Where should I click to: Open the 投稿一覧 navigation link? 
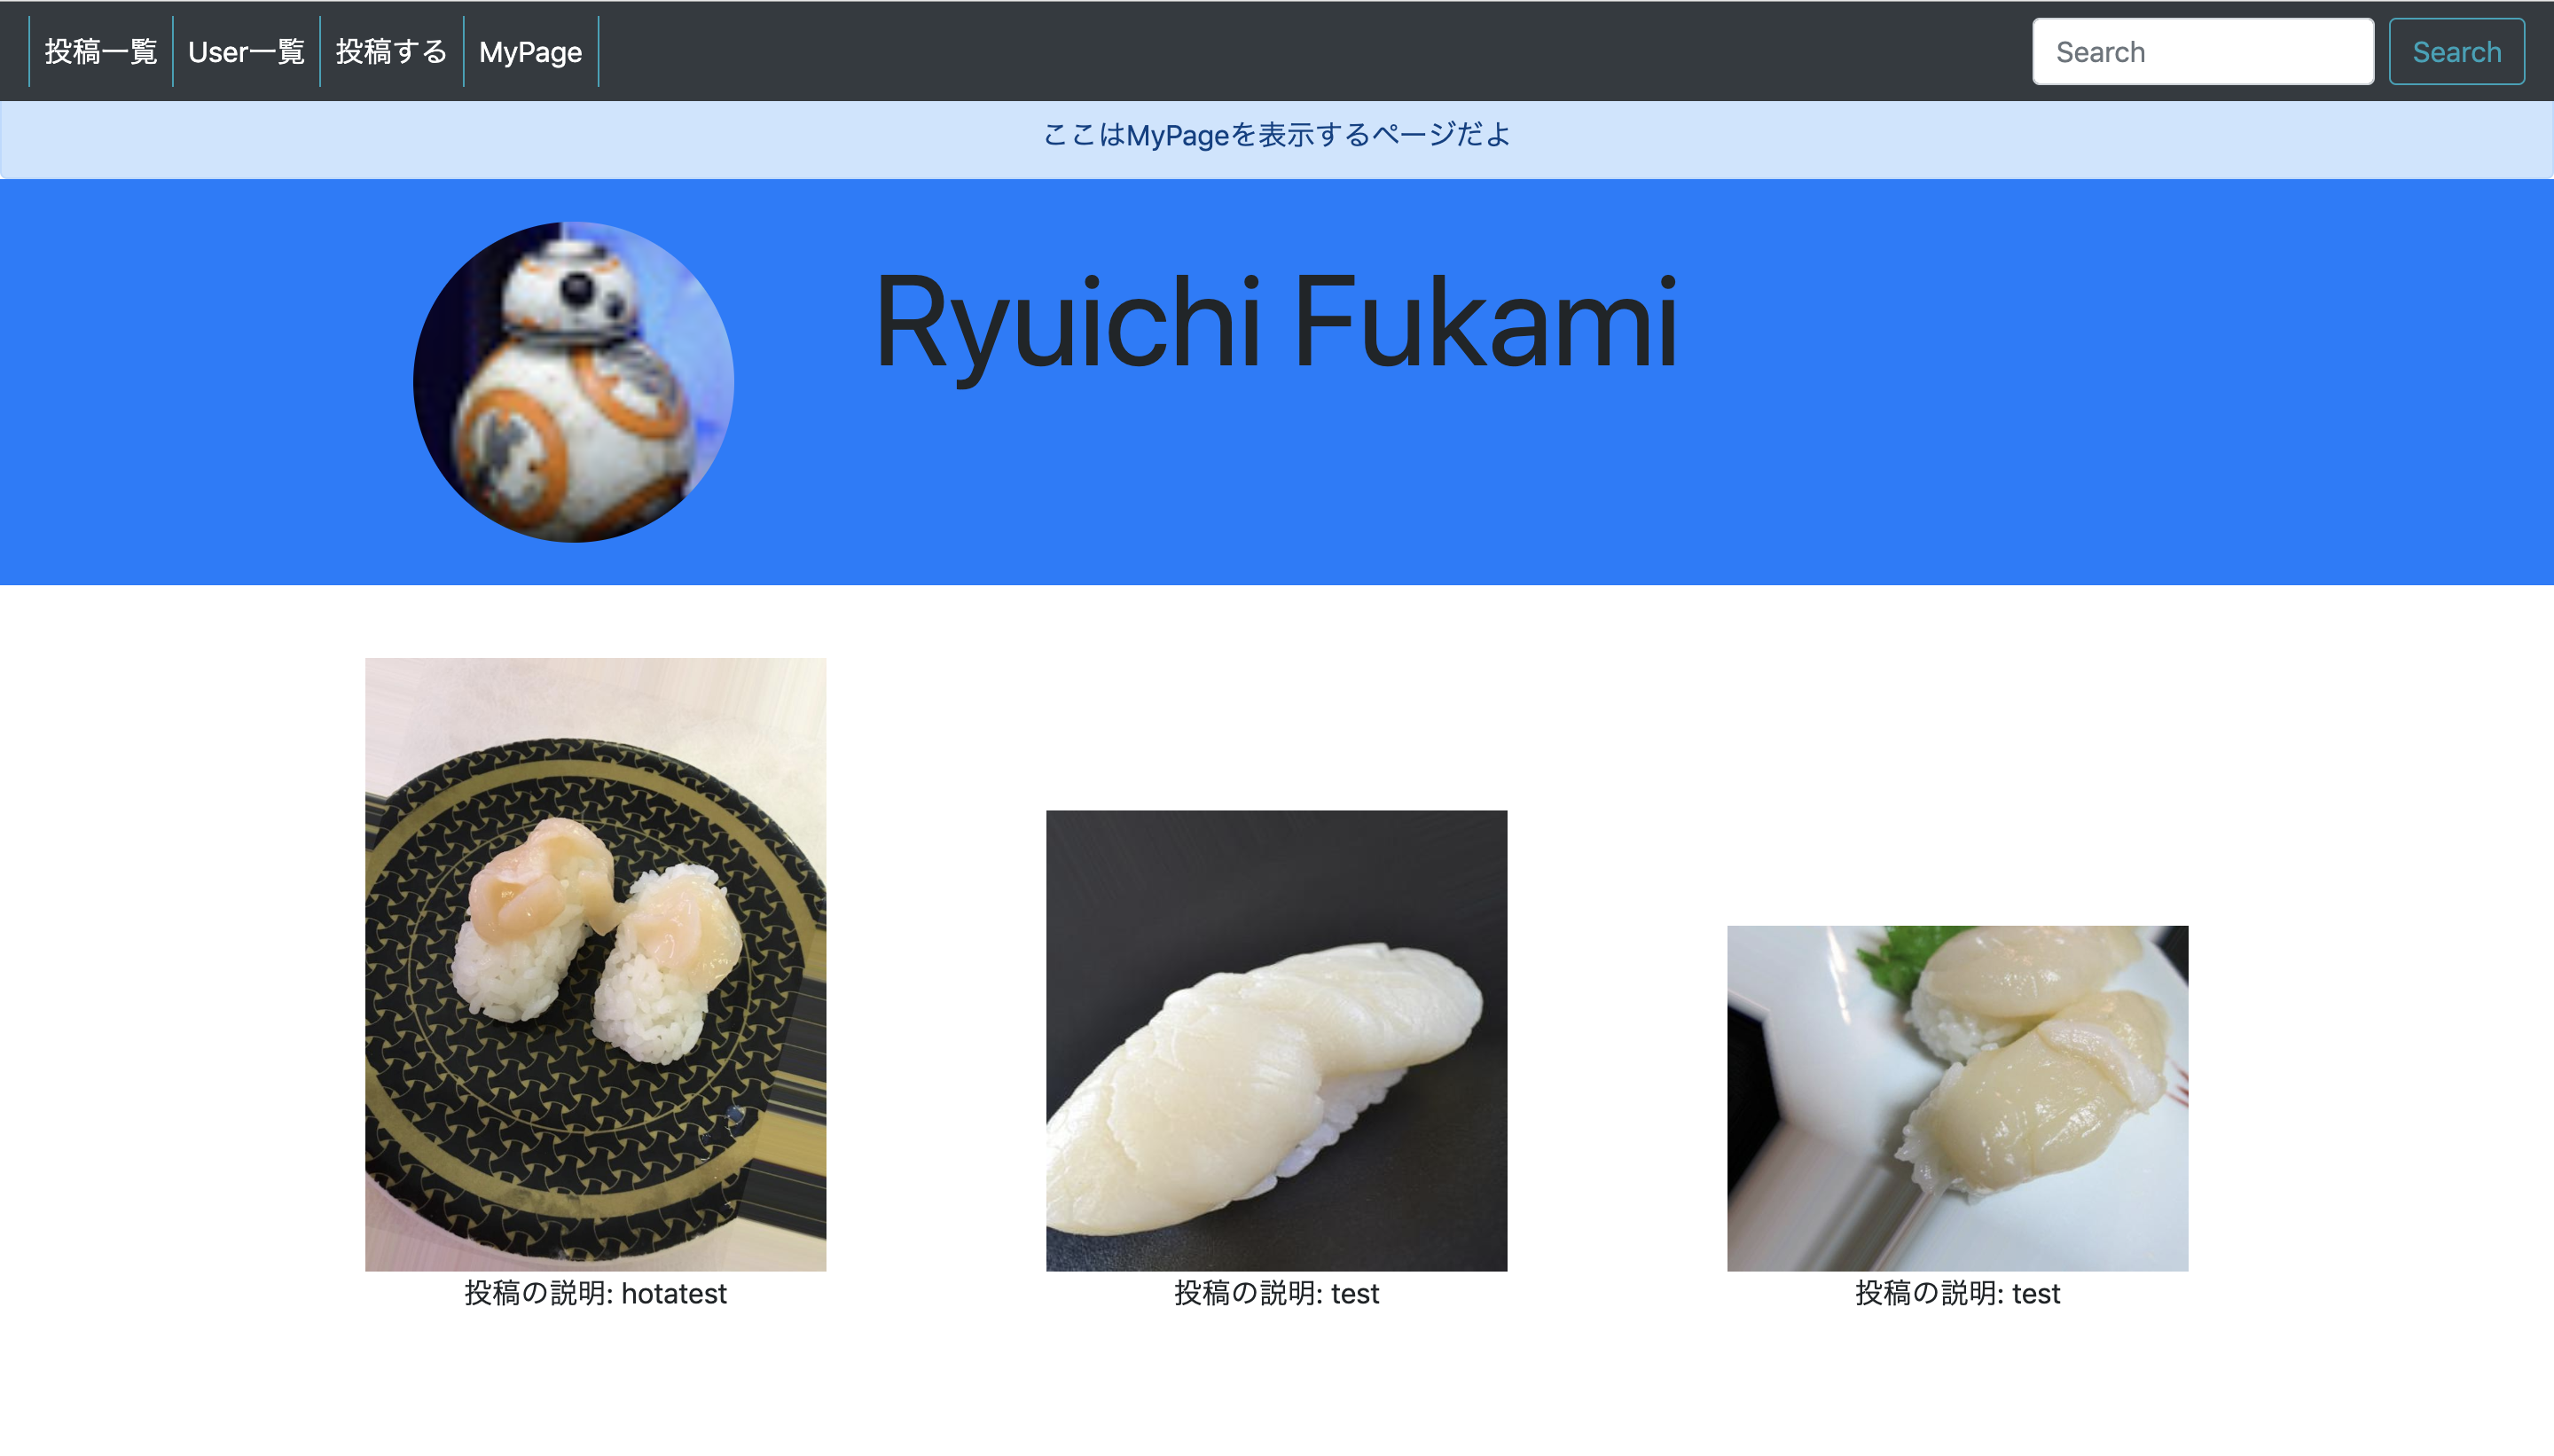pos(99,51)
